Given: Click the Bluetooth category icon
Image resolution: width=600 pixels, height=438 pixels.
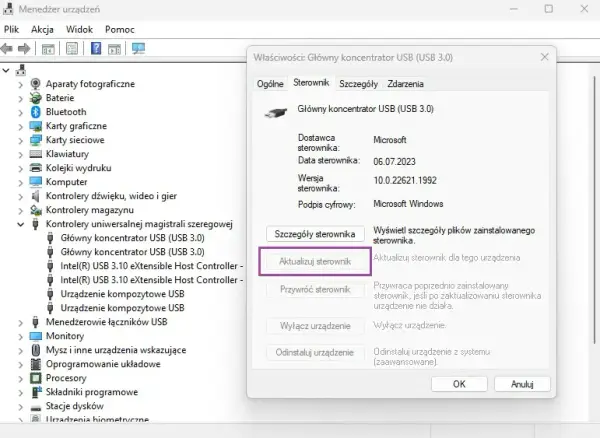Looking at the screenshot, I should pos(36,112).
